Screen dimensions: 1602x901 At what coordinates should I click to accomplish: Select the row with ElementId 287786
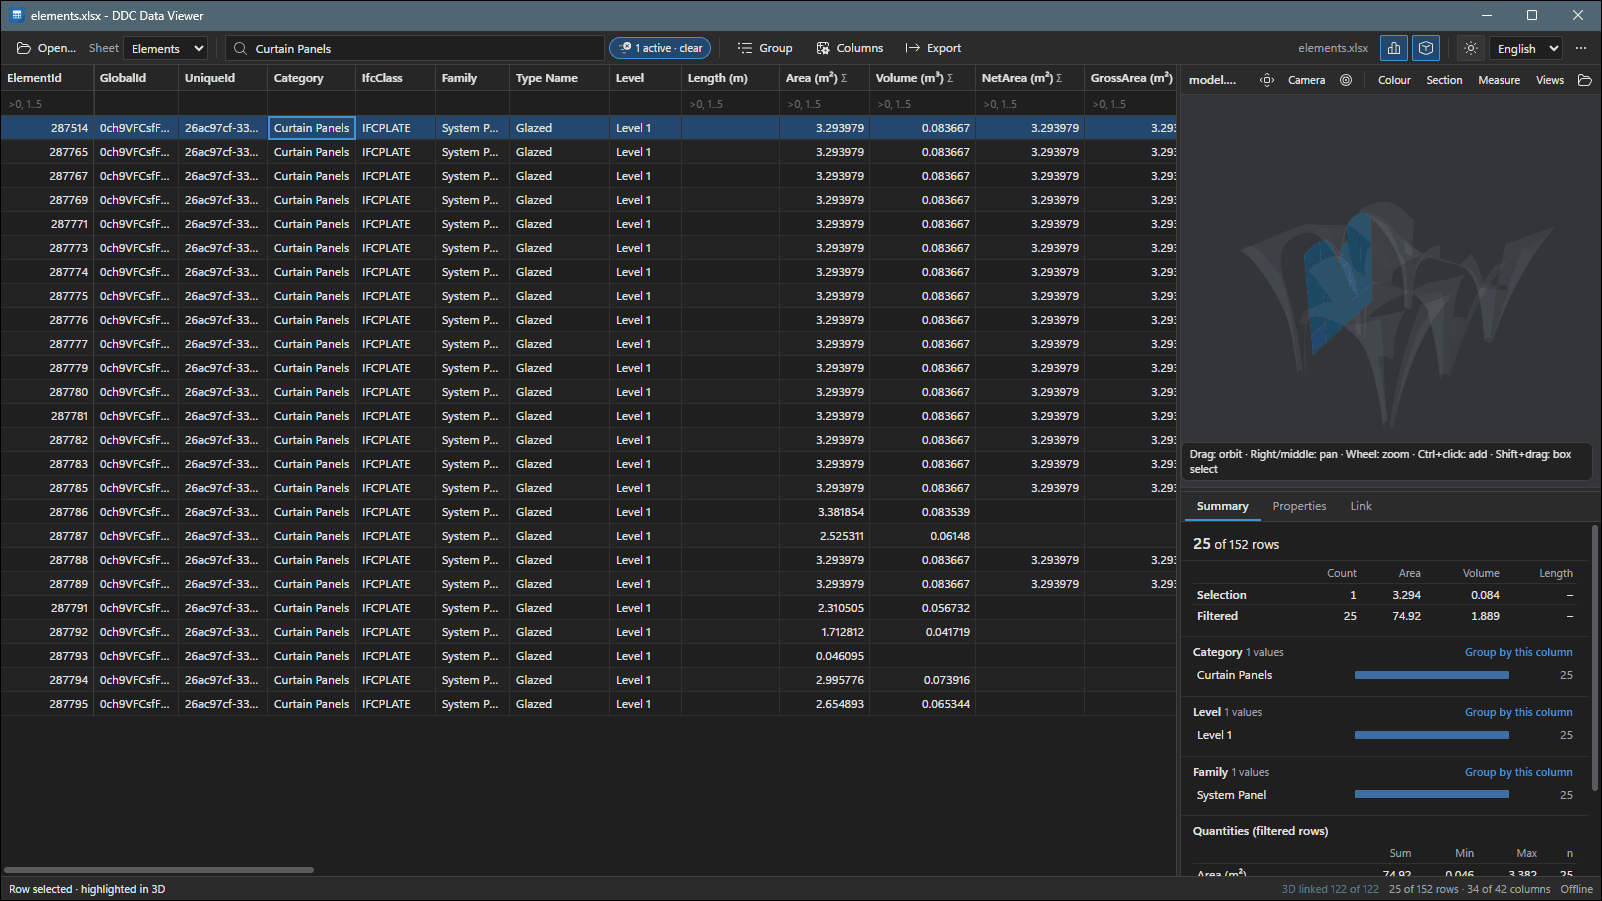coord(588,512)
